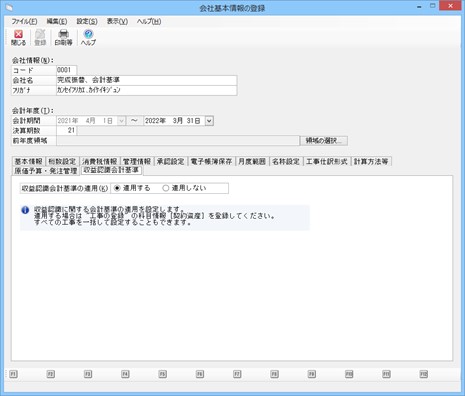Click the F12 function key button
The width and height of the screenshot is (465, 396).
(423, 374)
